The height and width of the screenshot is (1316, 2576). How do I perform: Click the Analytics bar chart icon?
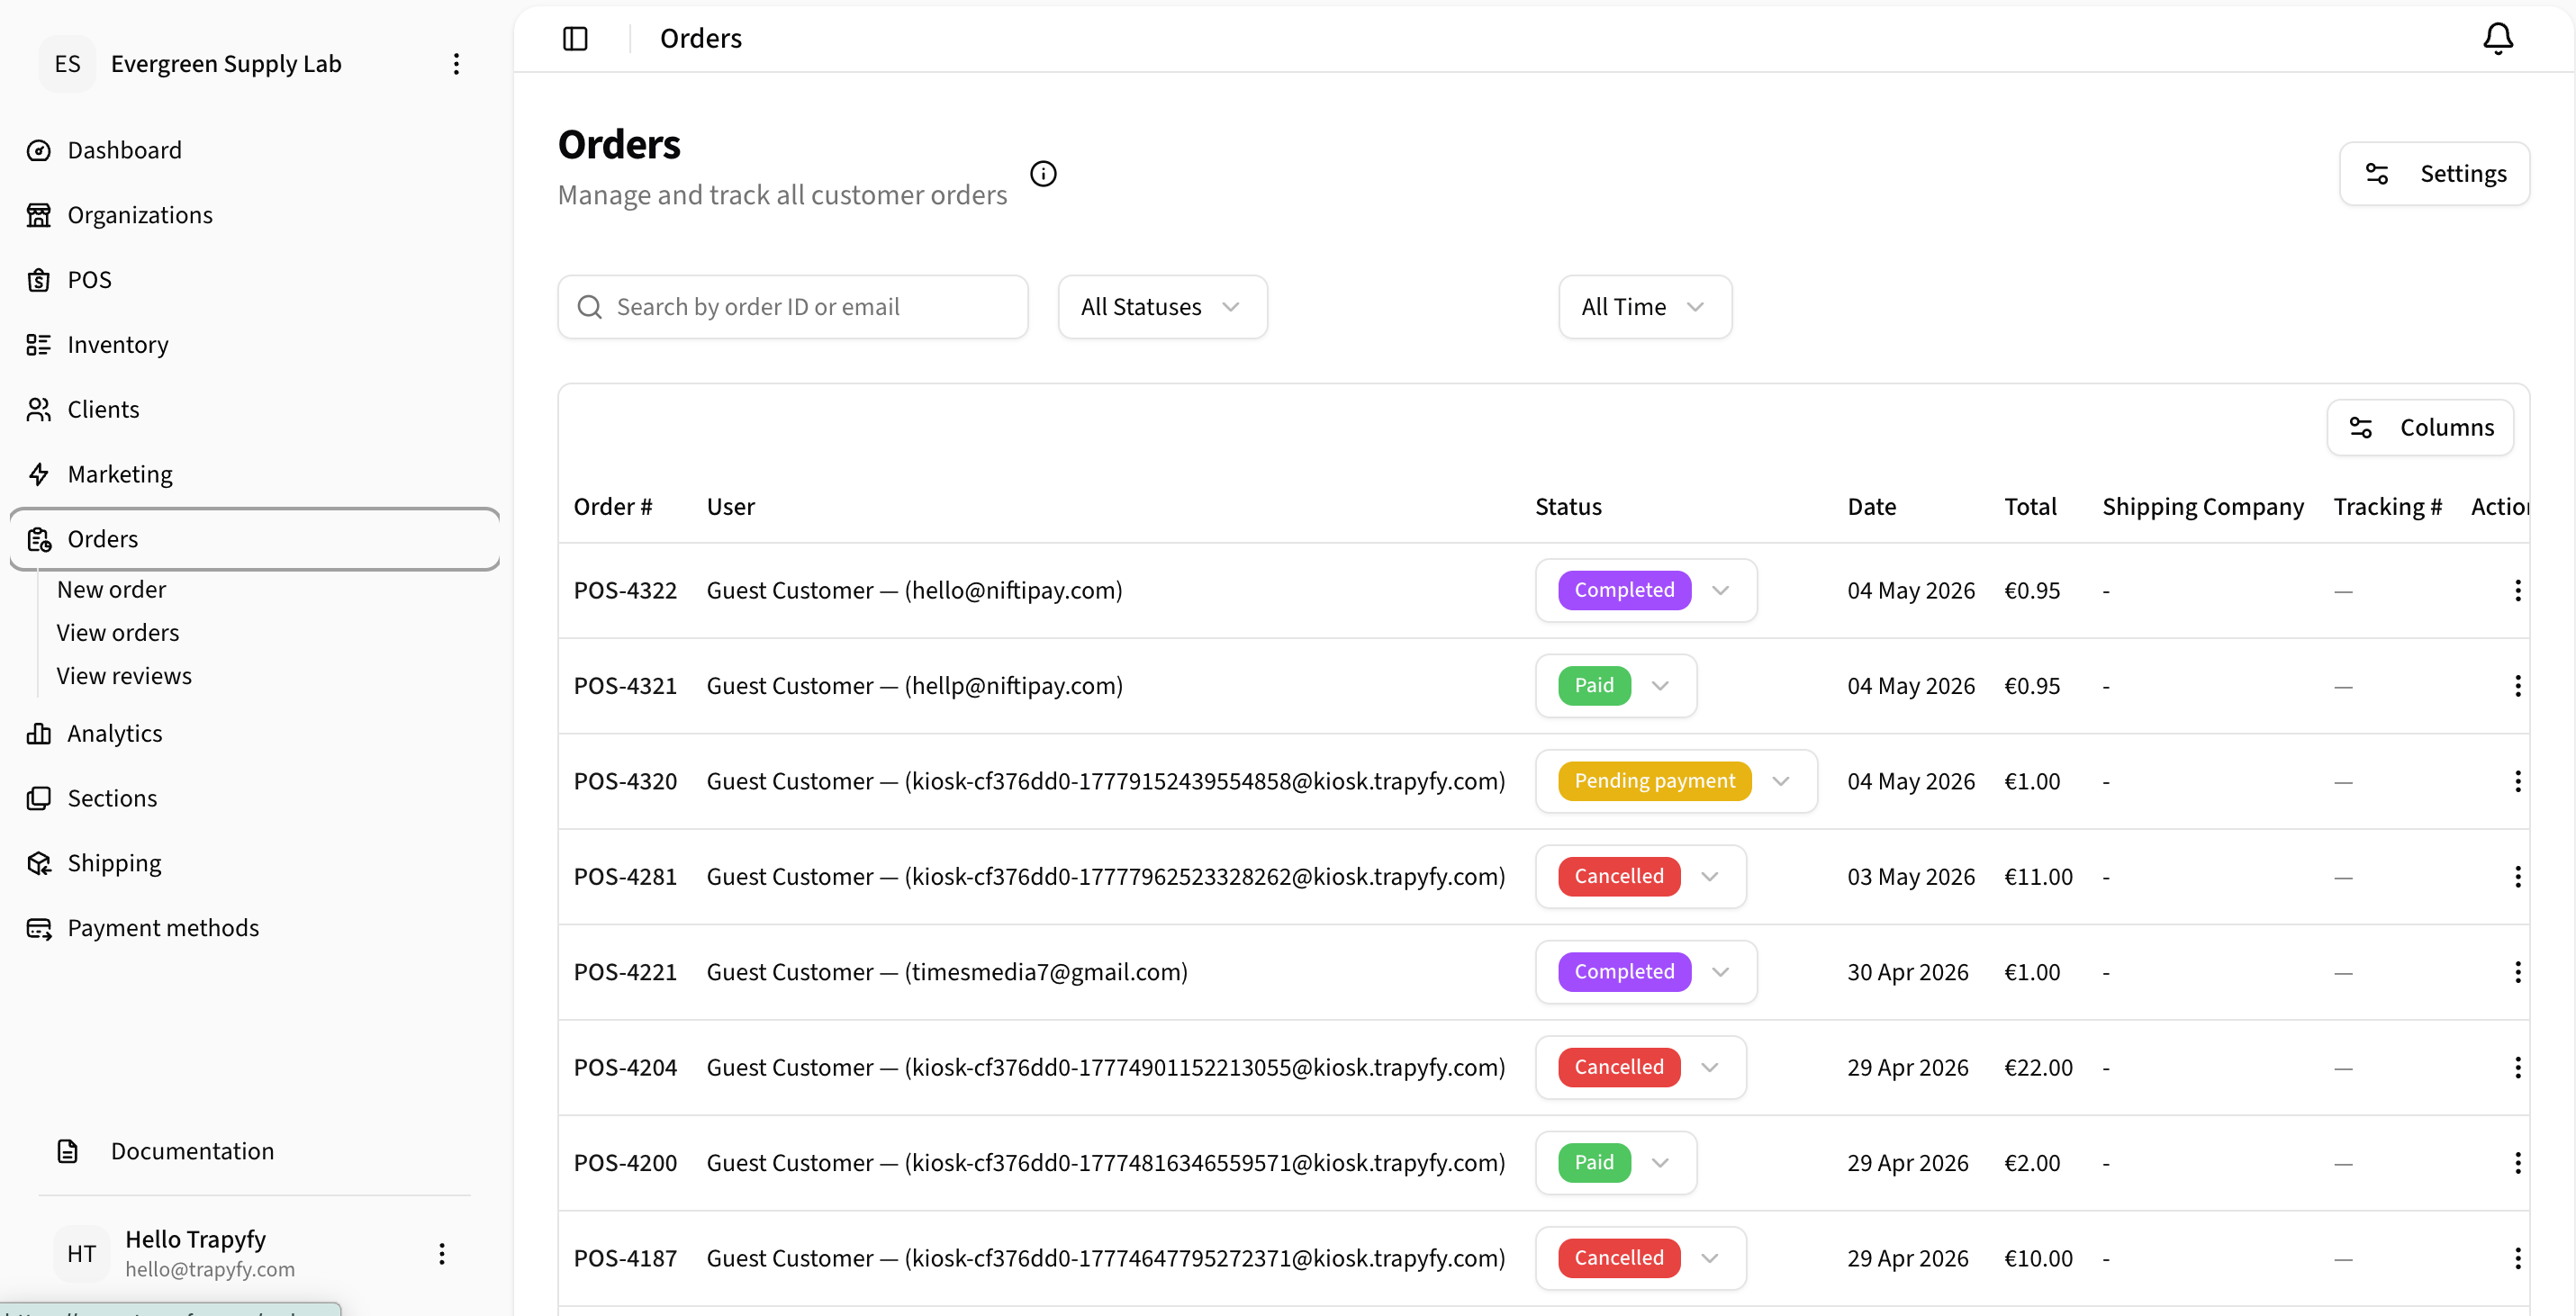[39, 734]
